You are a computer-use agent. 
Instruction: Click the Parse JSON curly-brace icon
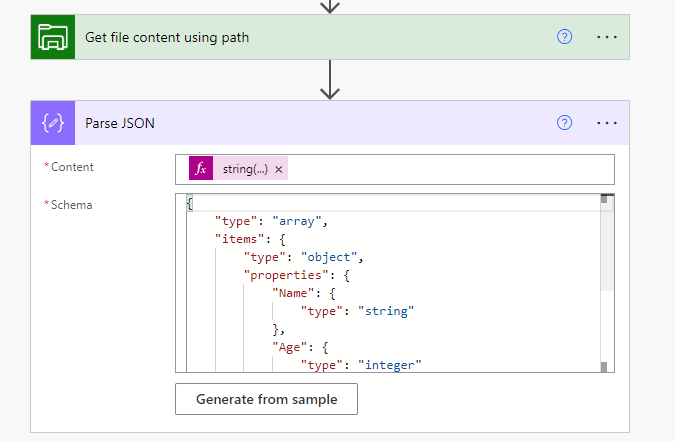52,123
